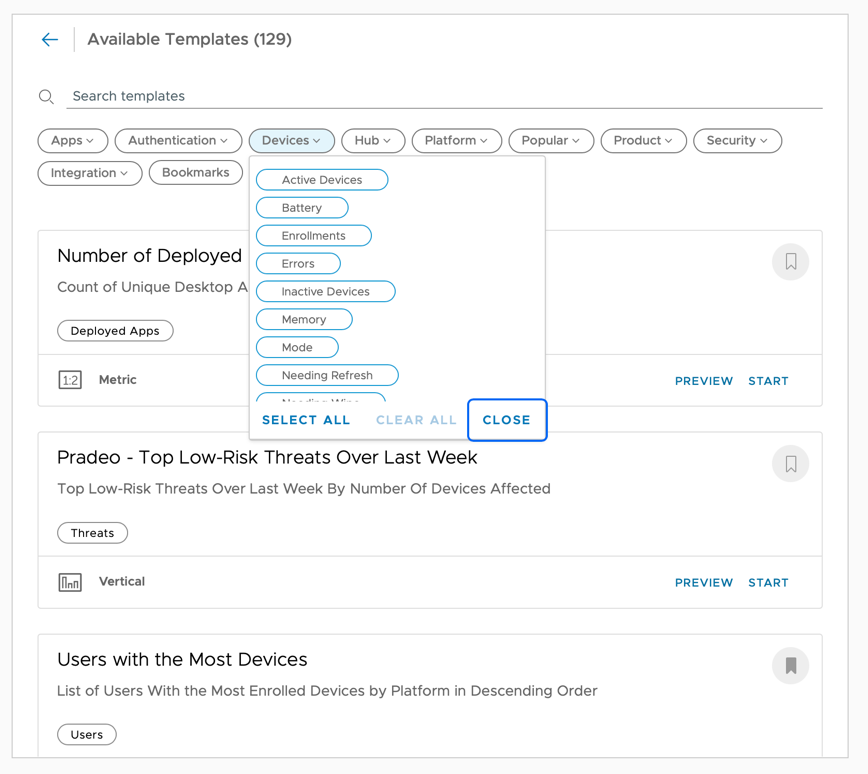Close the Devices filter panel
This screenshot has width=868, height=774.
pyautogui.click(x=506, y=420)
